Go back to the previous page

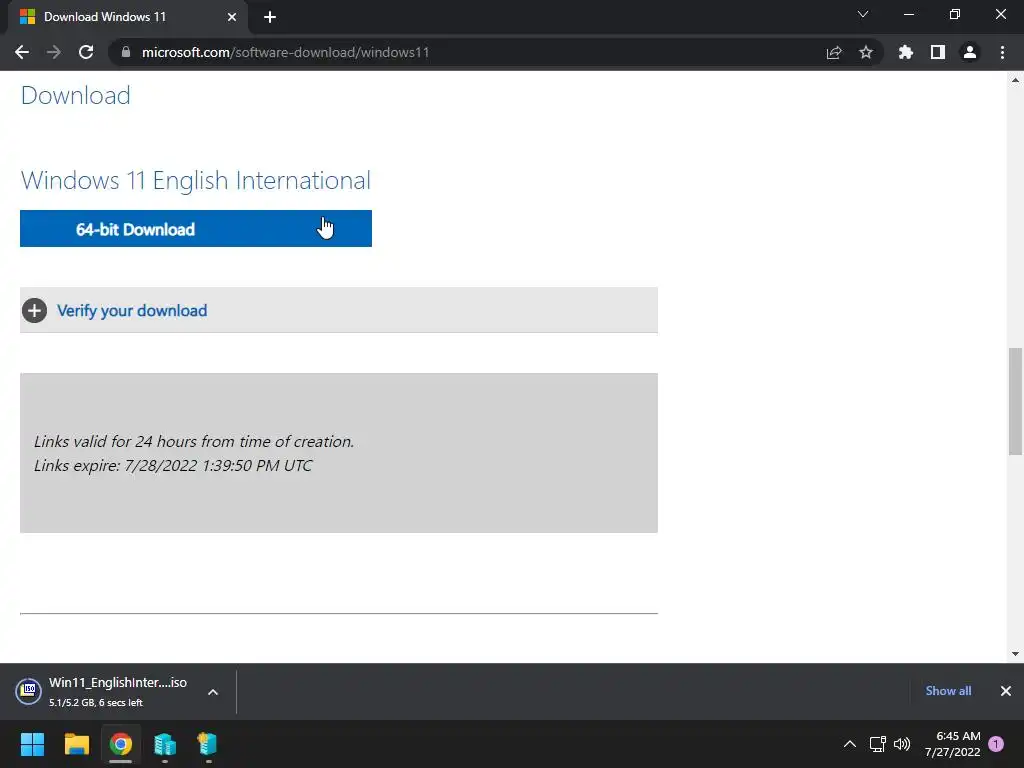point(22,52)
